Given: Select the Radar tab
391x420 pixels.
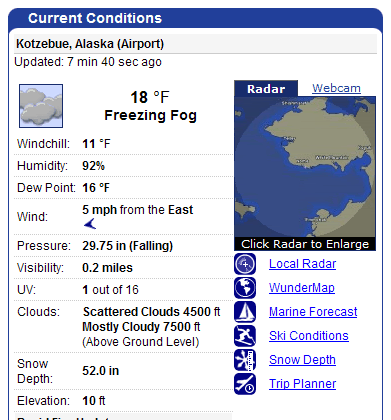Looking at the screenshot, I should (x=266, y=89).
